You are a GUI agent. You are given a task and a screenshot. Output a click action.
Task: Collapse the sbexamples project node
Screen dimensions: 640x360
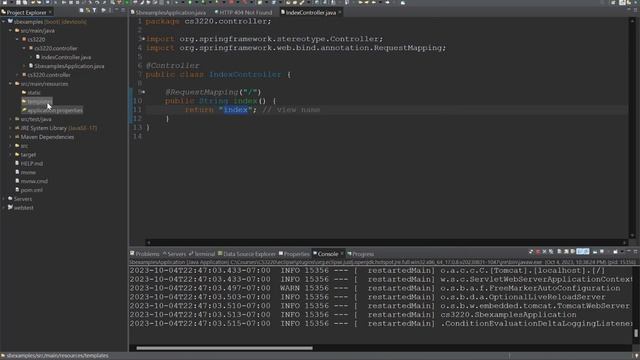[4, 22]
